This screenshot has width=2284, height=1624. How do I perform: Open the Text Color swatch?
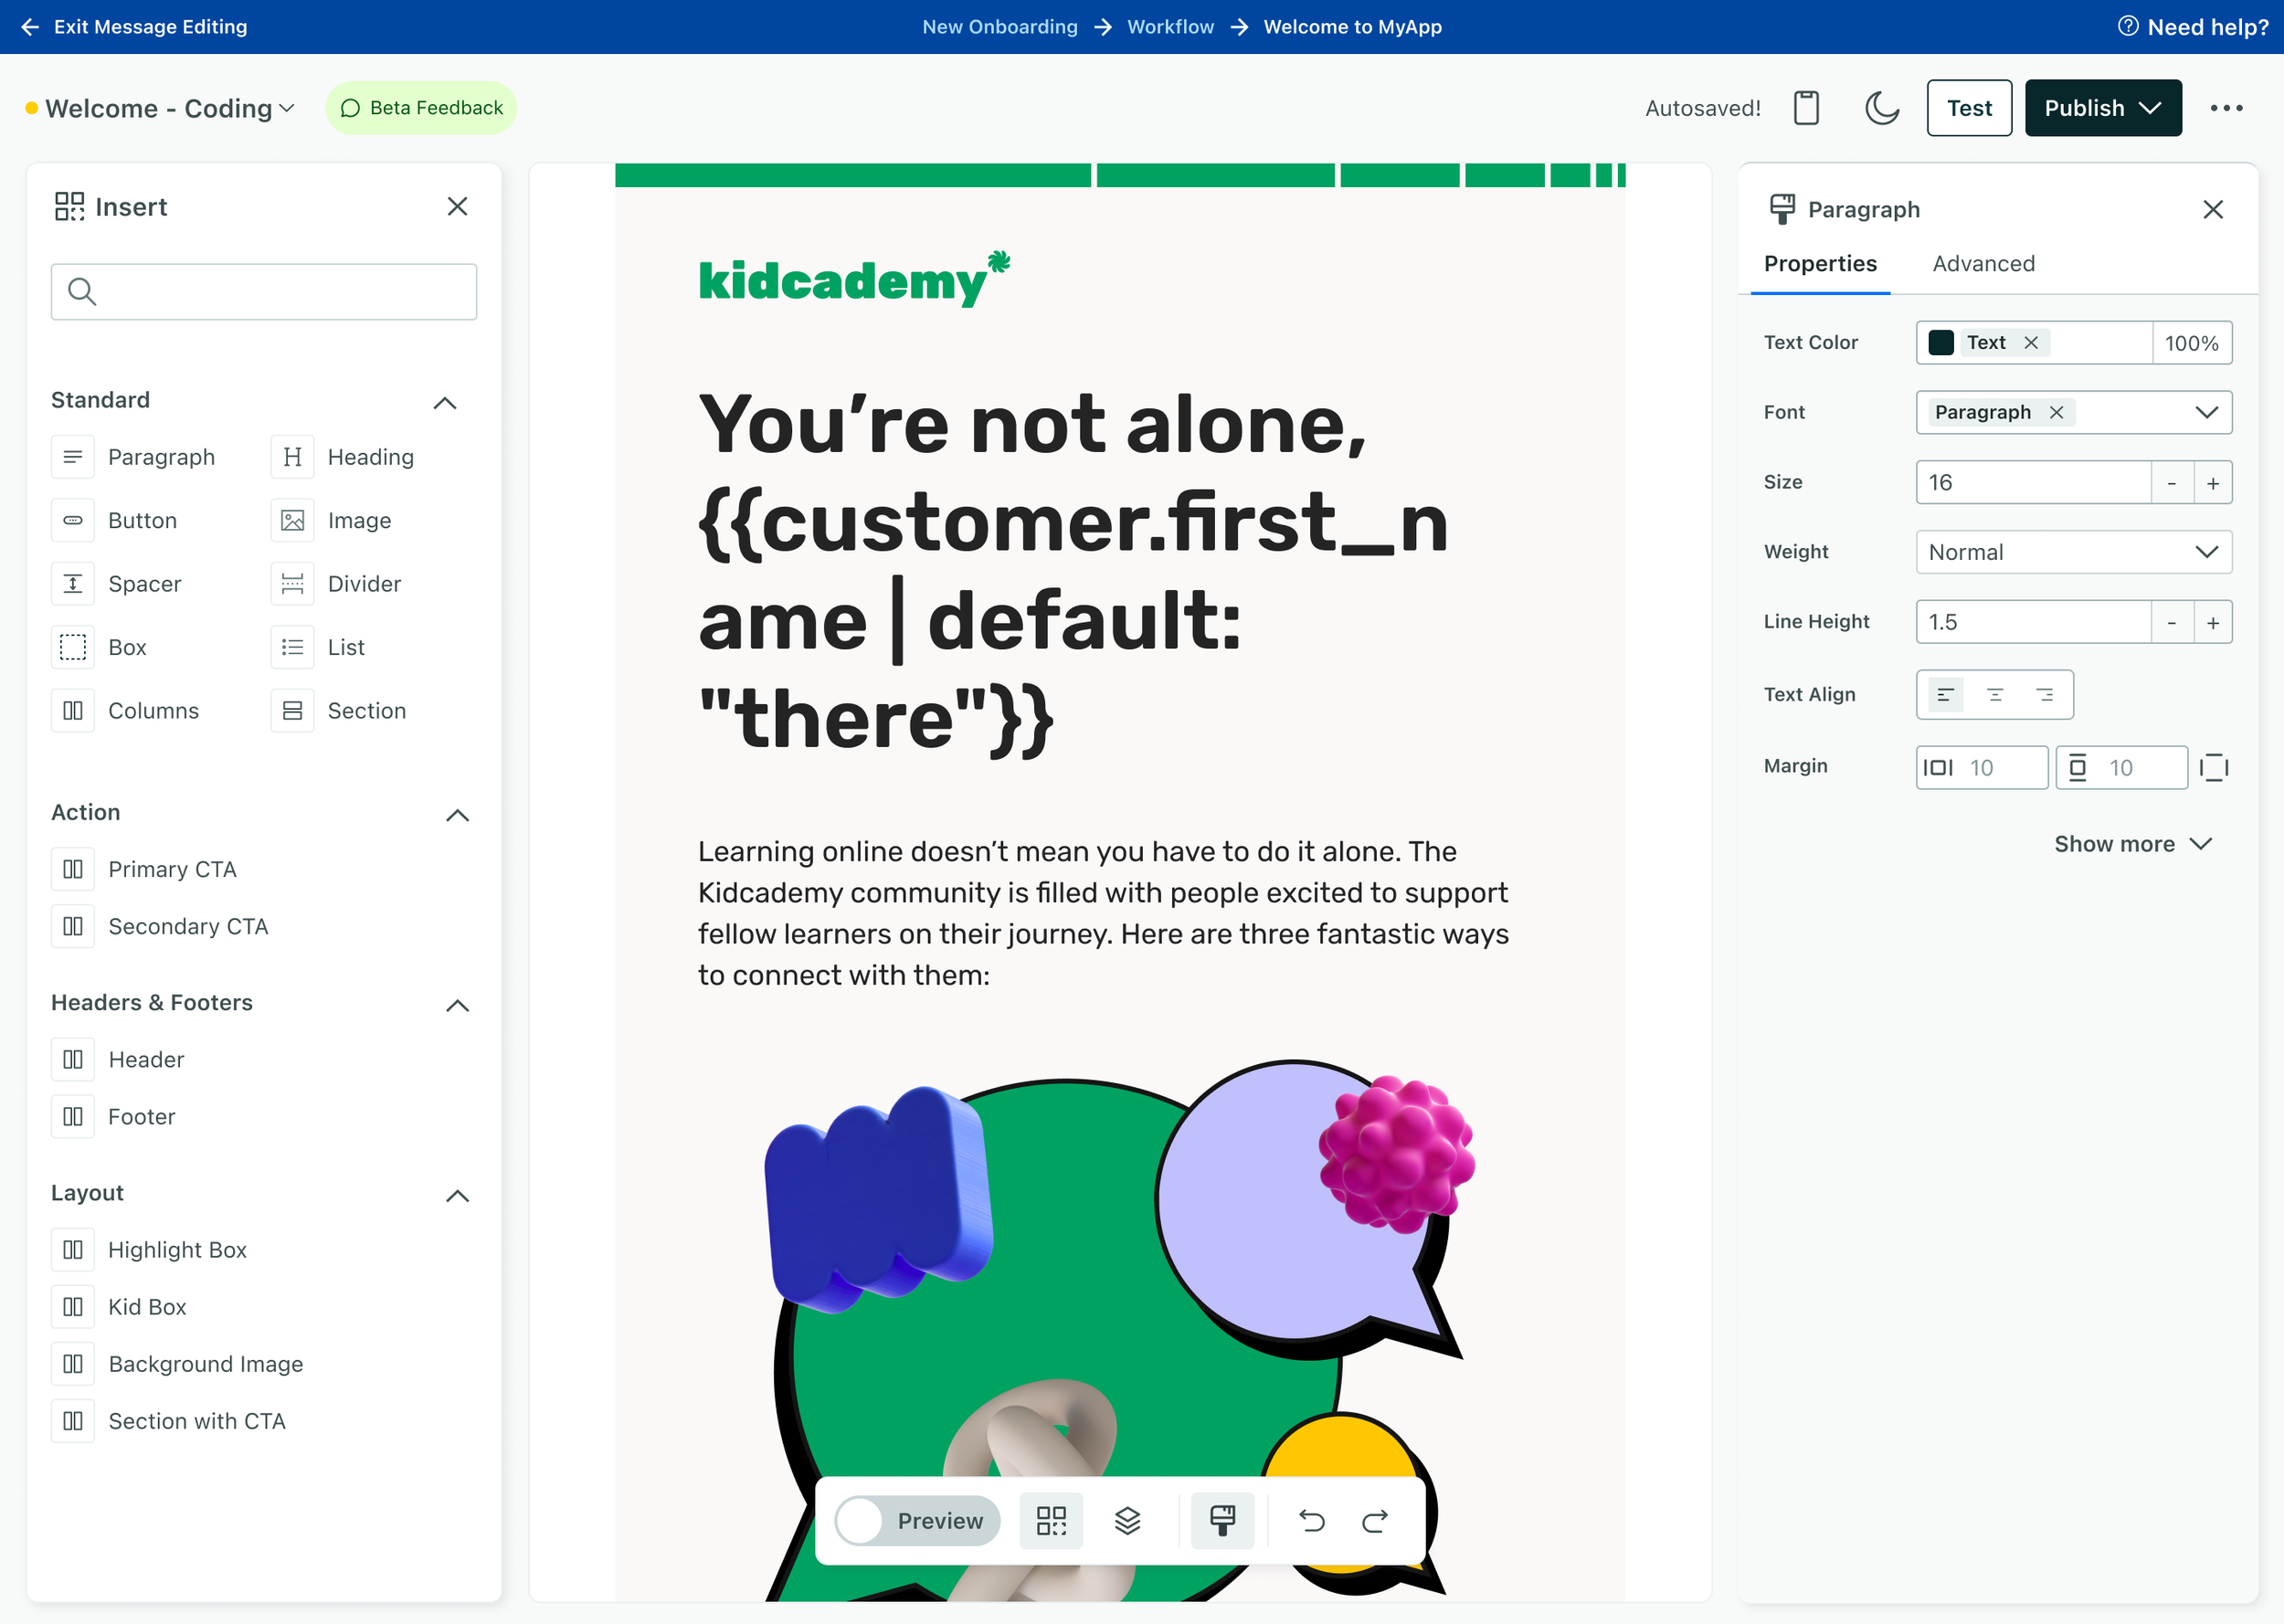click(1941, 342)
